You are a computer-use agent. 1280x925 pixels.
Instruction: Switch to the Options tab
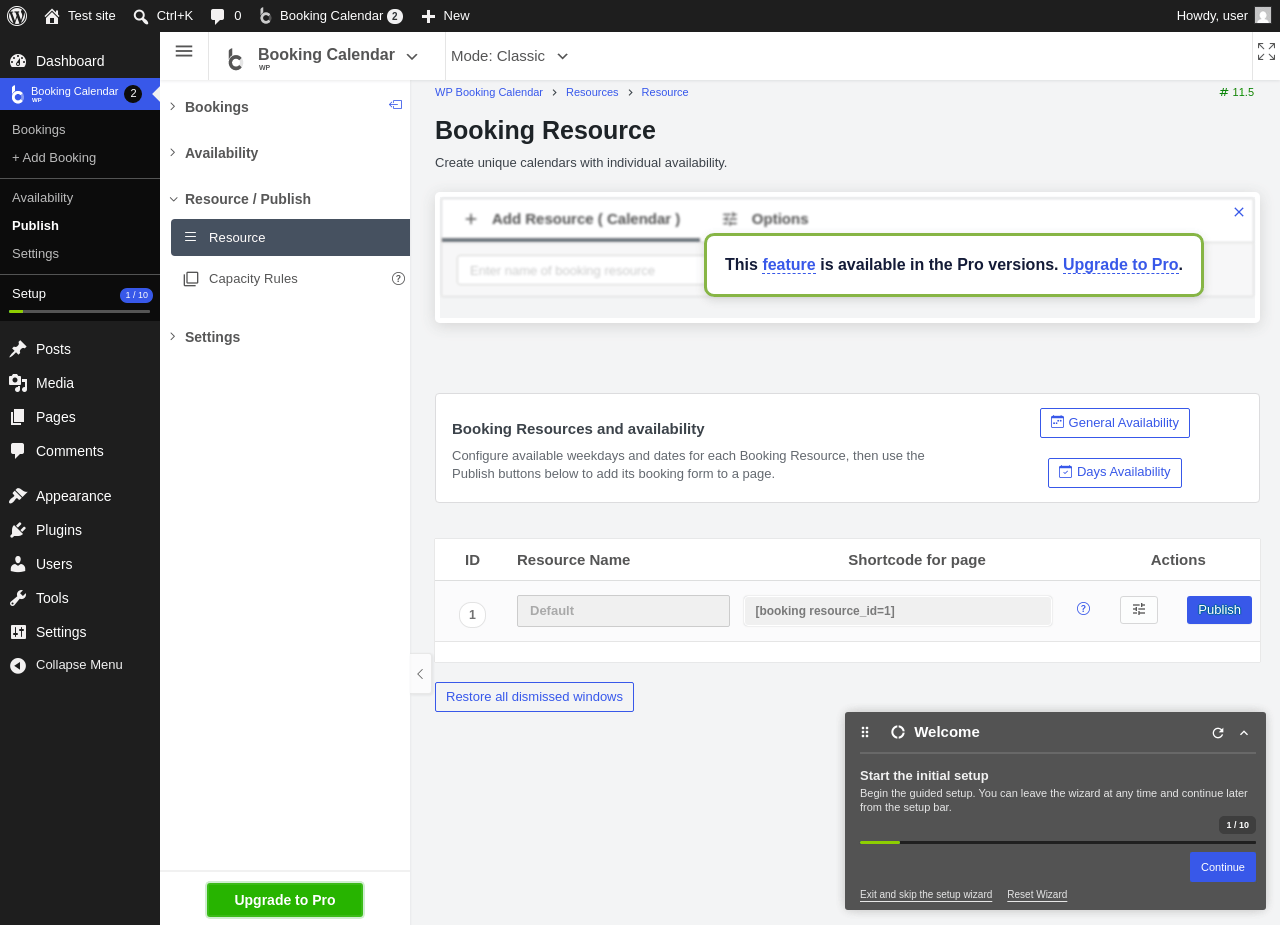point(765,219)
